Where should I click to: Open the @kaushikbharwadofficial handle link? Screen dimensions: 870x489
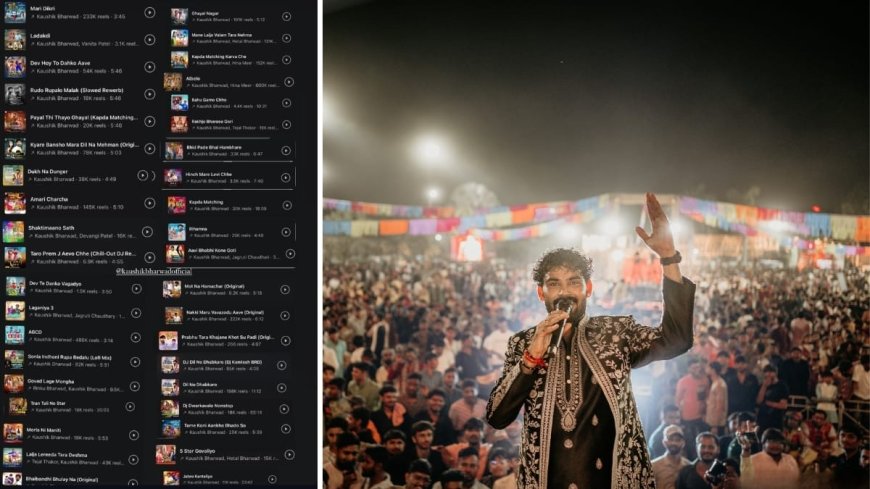point(154,271)
